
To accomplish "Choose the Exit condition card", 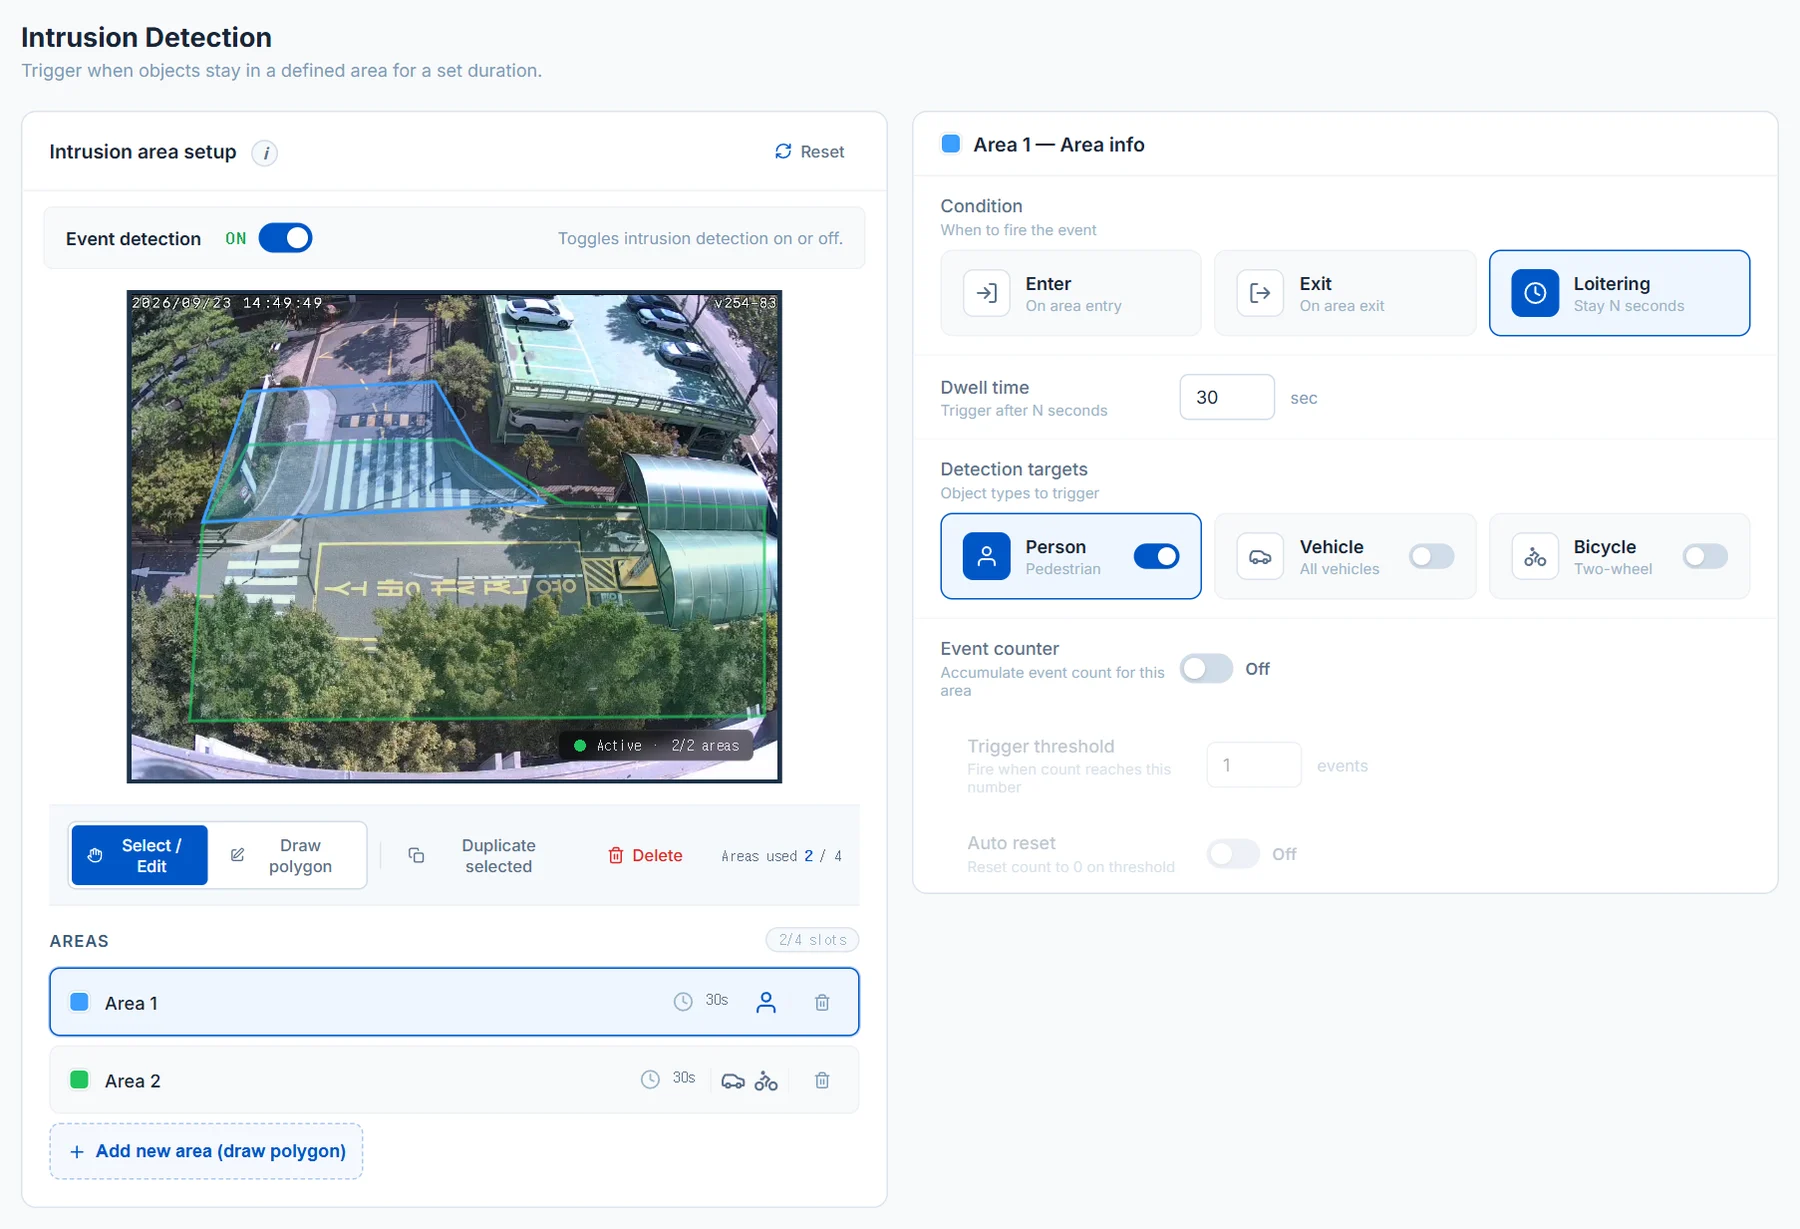I will tap(1345, 293).
